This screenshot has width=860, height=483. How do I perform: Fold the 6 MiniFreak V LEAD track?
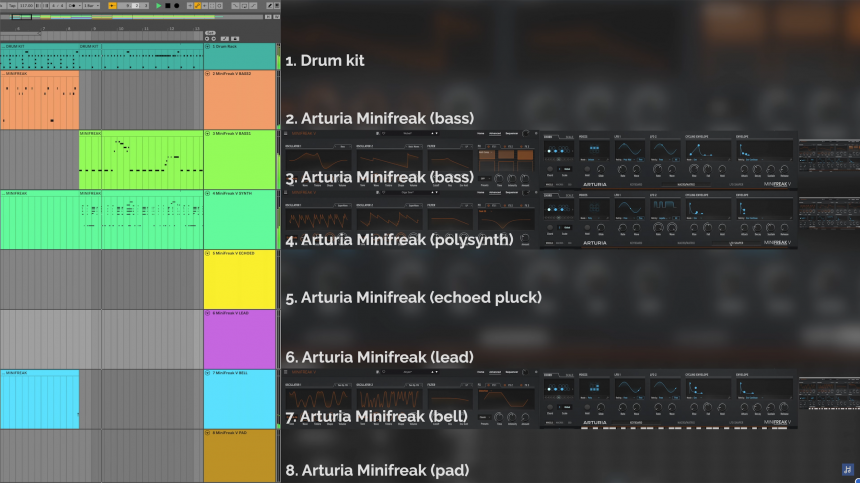pos(207,313)
